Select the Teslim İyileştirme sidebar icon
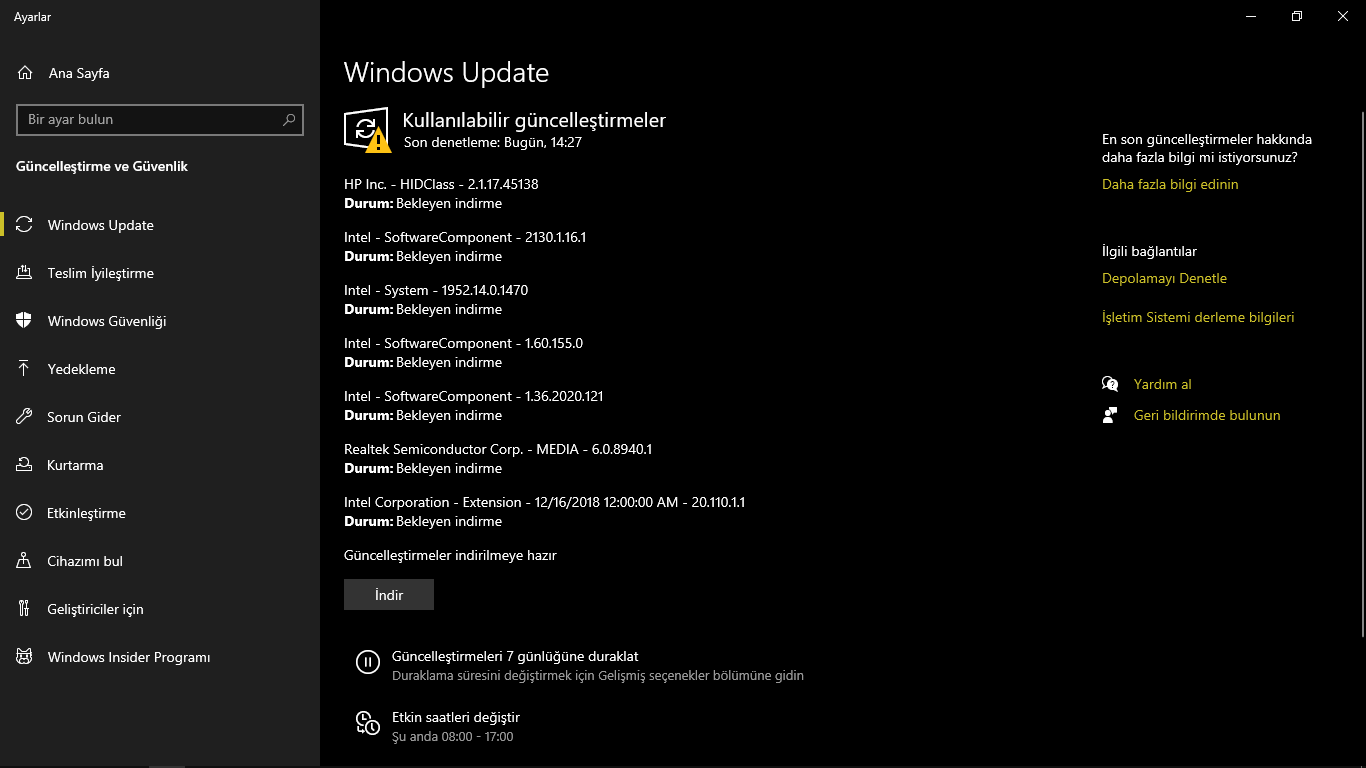 (25, 273)
